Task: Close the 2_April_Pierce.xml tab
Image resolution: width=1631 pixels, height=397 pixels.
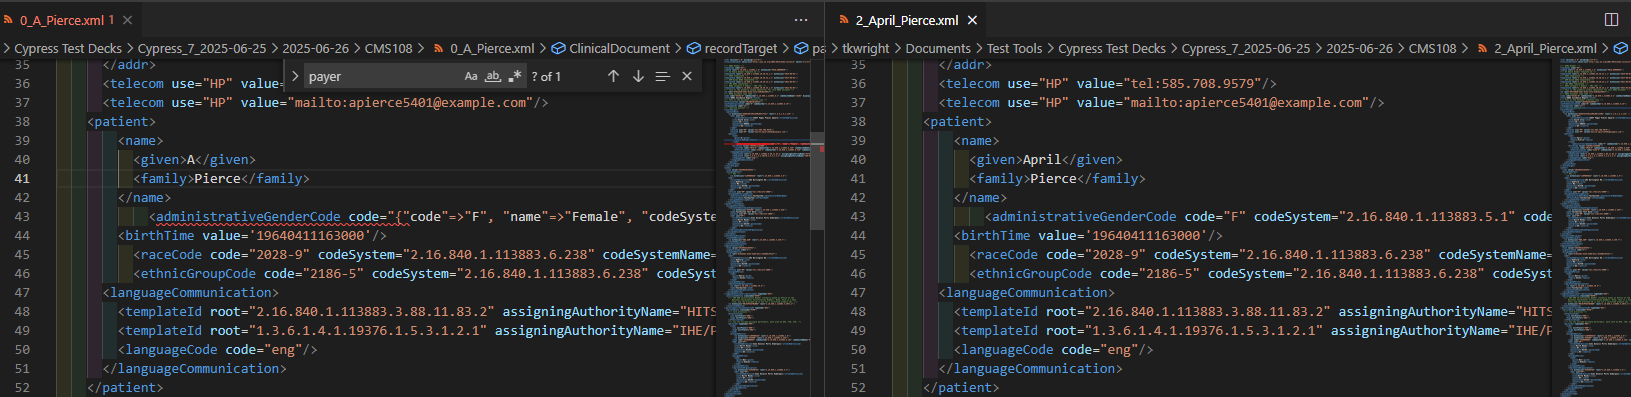Action: click(x=972, y=20)
